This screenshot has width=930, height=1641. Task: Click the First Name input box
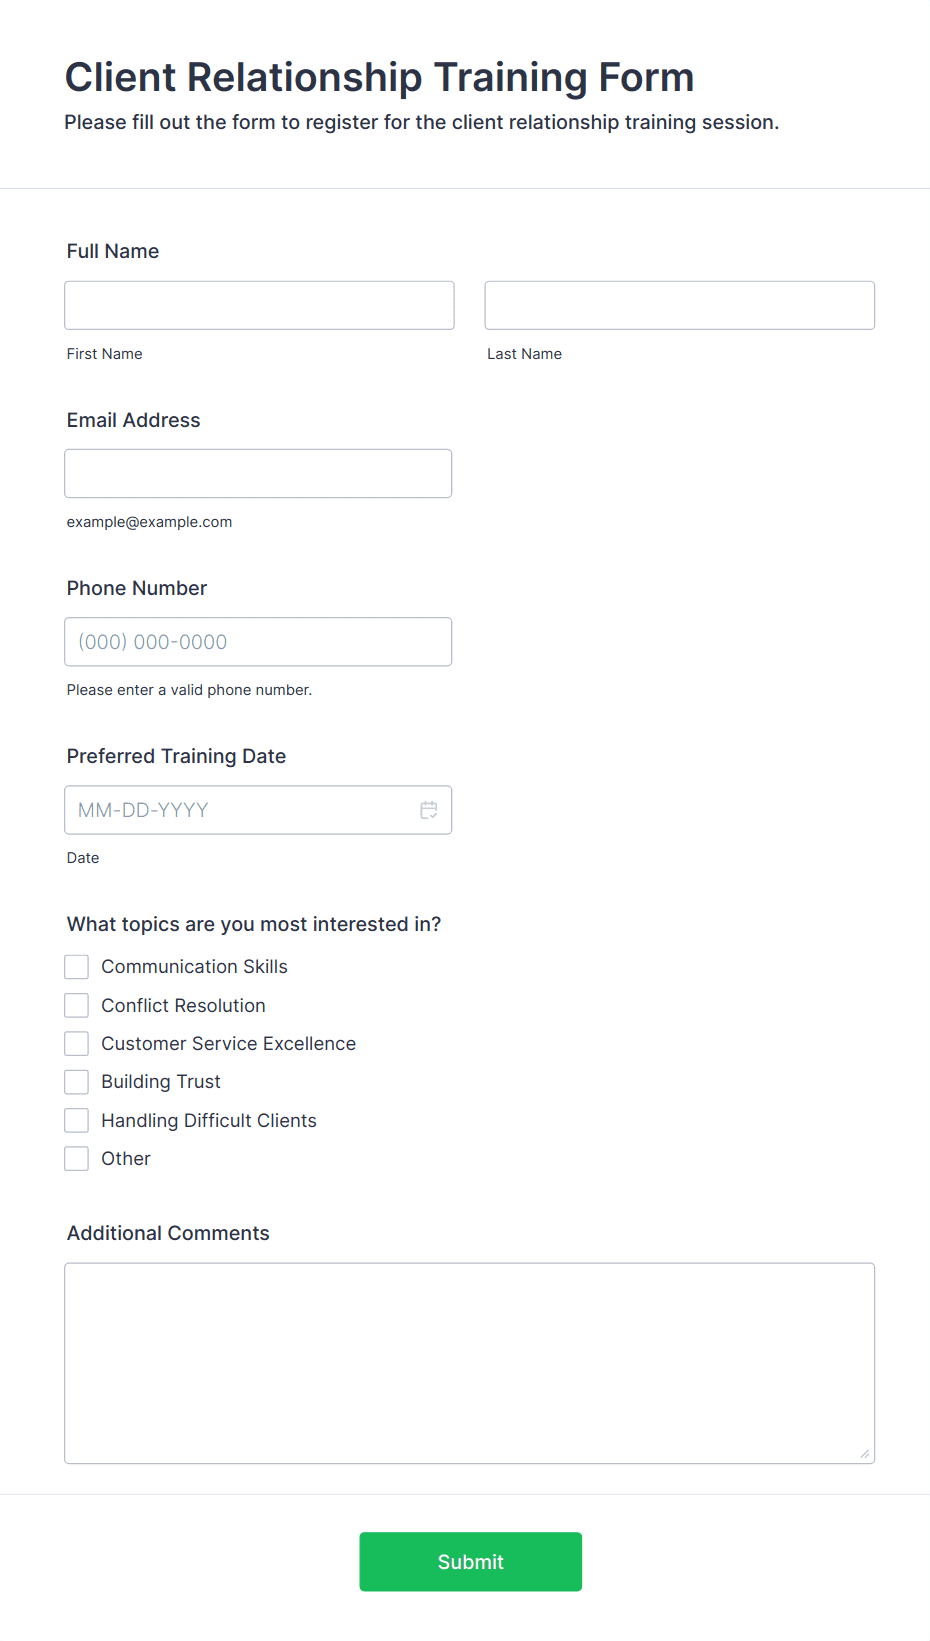259,305
